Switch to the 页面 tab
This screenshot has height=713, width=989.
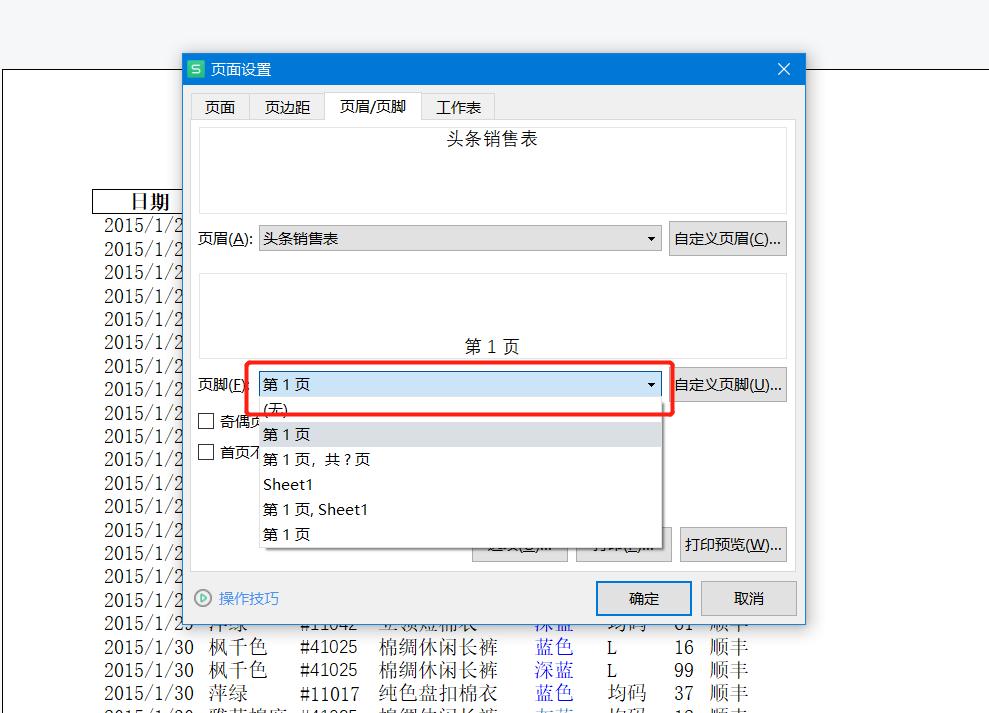coord(220,106)
